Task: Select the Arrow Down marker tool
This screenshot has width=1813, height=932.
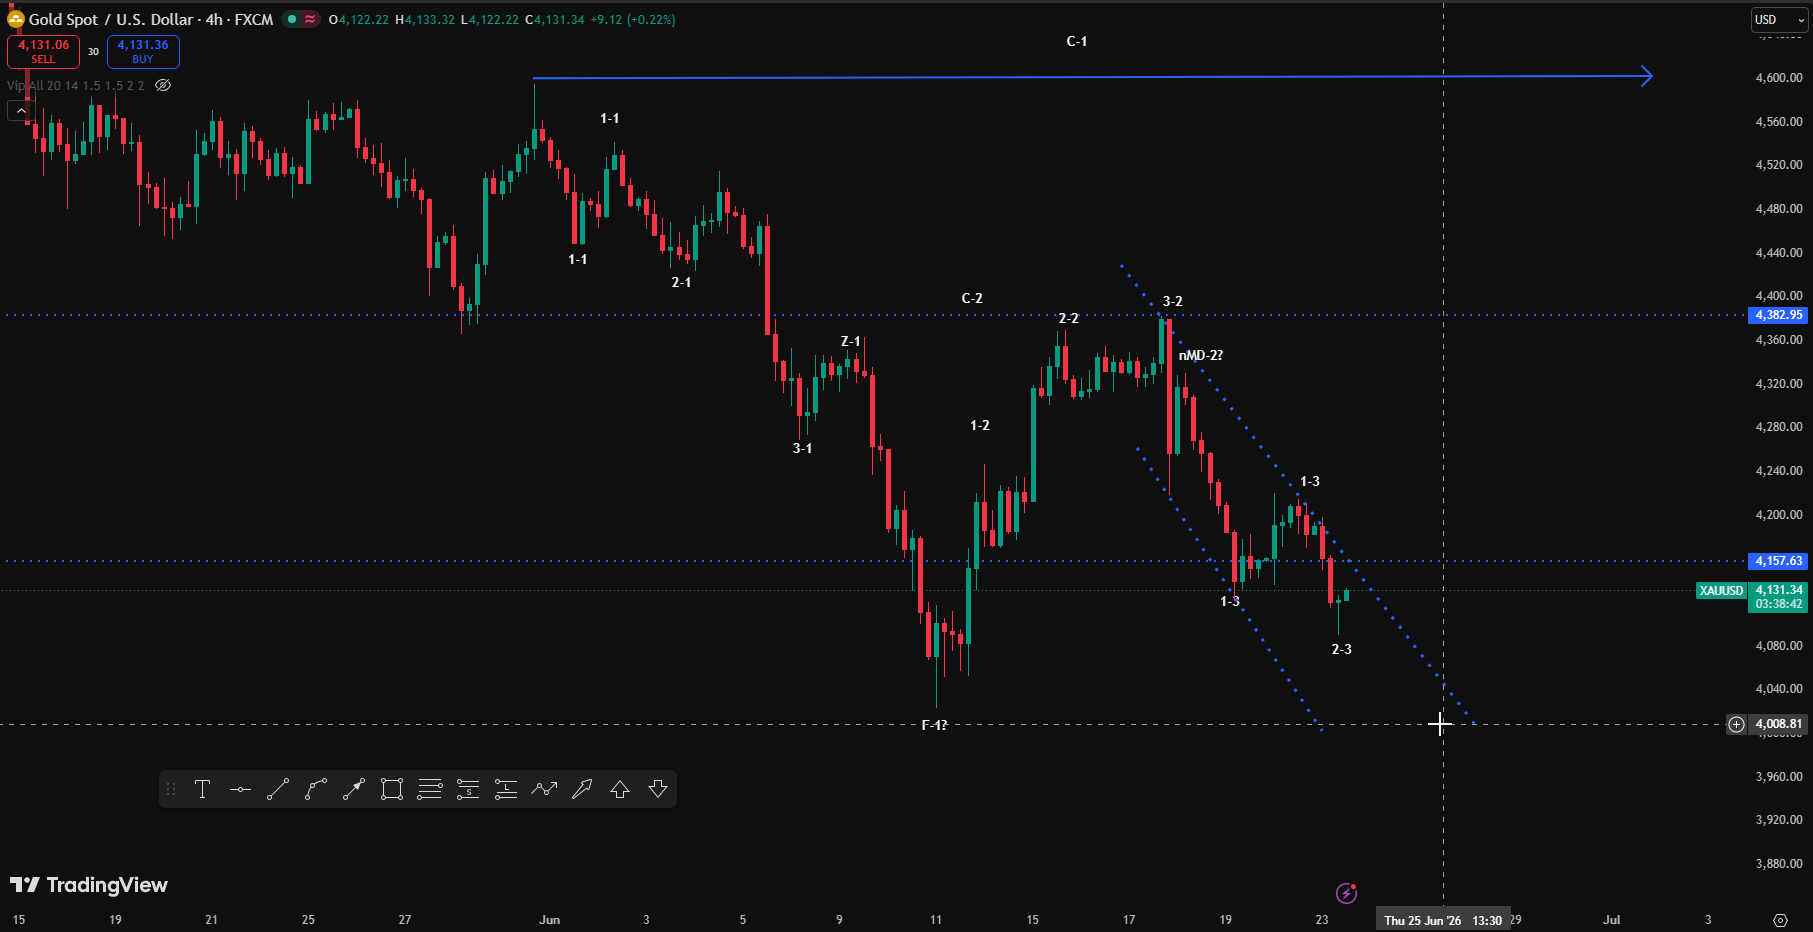Action: pos(658,789)
